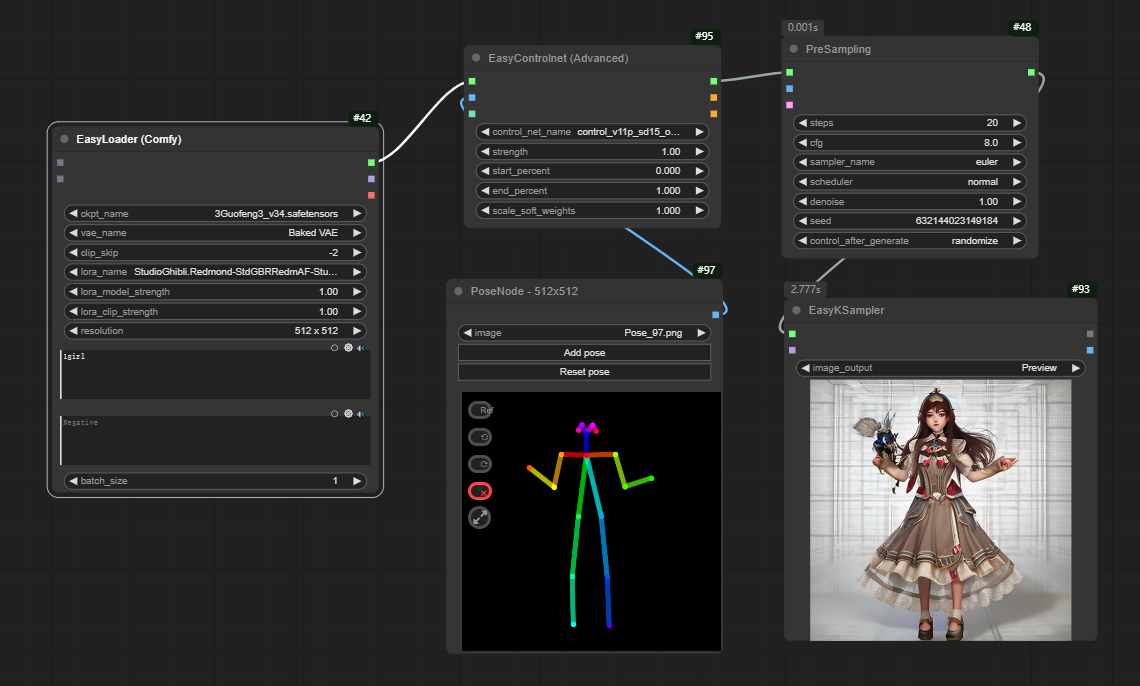This screenshot has height=686, width=1140.
Task: Toggle the circle above the 1girl prompt
Action: pos(335,348)
